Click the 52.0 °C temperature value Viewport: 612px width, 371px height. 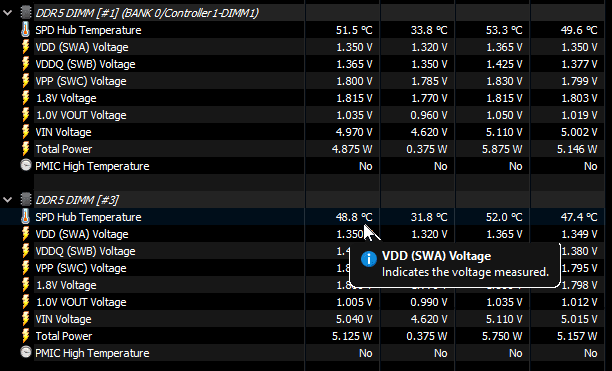click(x=504, y=217)
